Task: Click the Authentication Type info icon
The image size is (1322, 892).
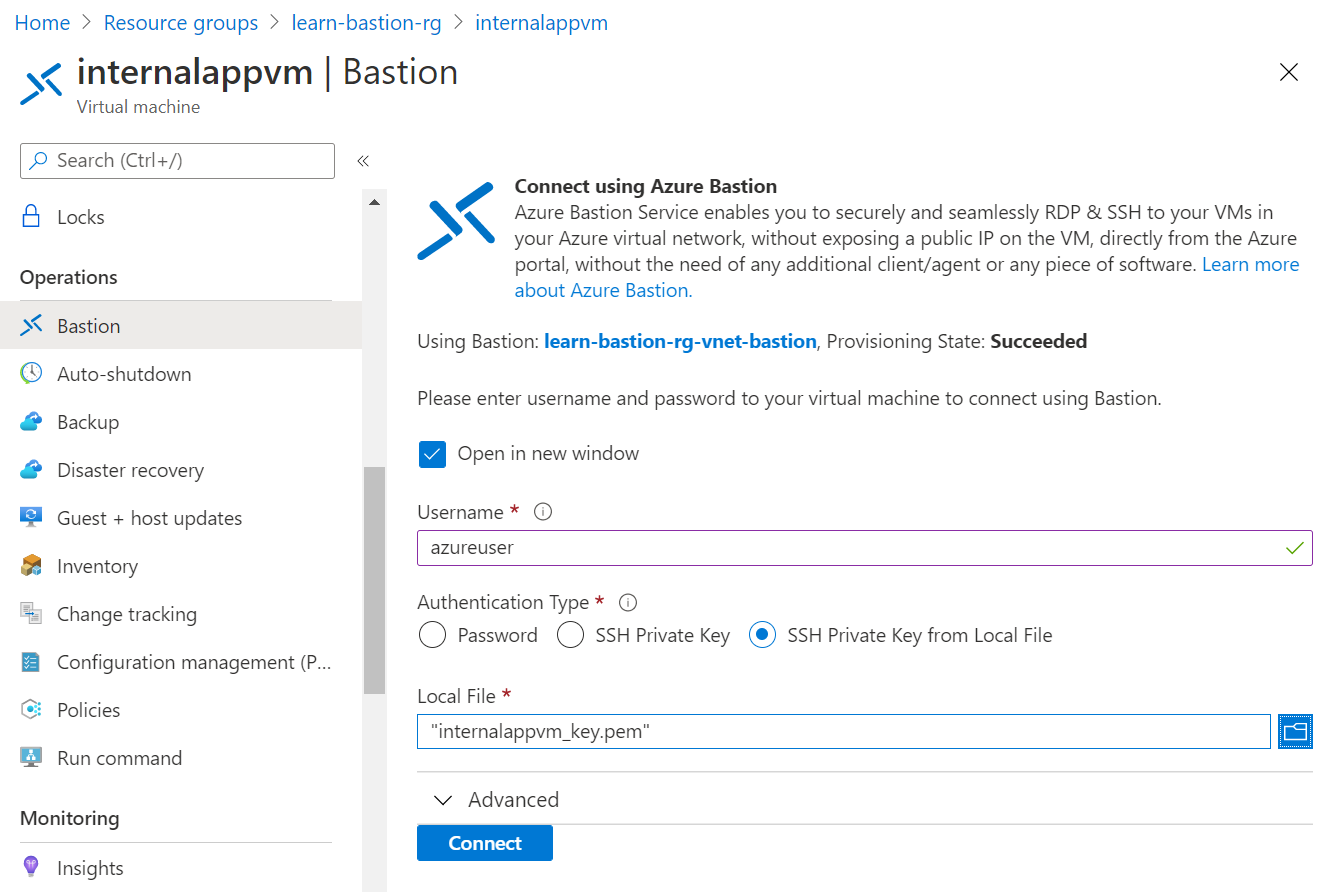Action: tap(628, 602)
